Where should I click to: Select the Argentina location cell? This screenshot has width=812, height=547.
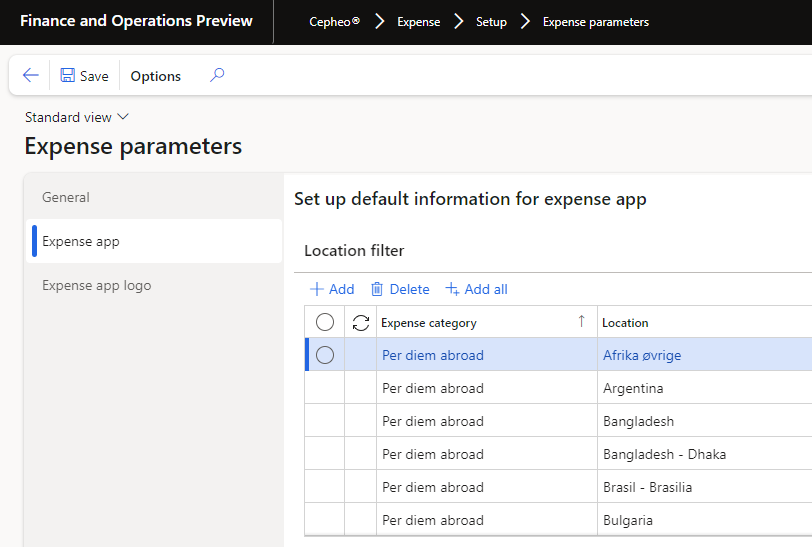[633, 388]
